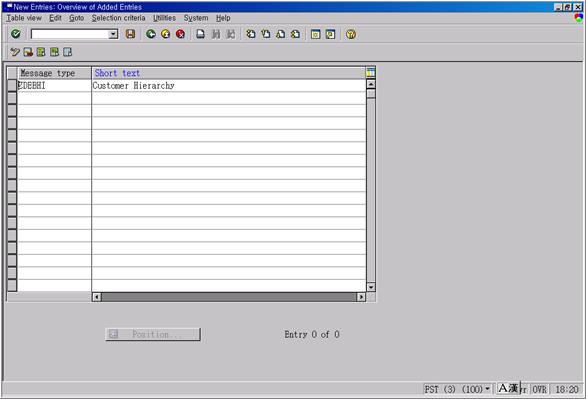
Task: Select the row containing ZDEBHI
Action: (x=12, y=86)
